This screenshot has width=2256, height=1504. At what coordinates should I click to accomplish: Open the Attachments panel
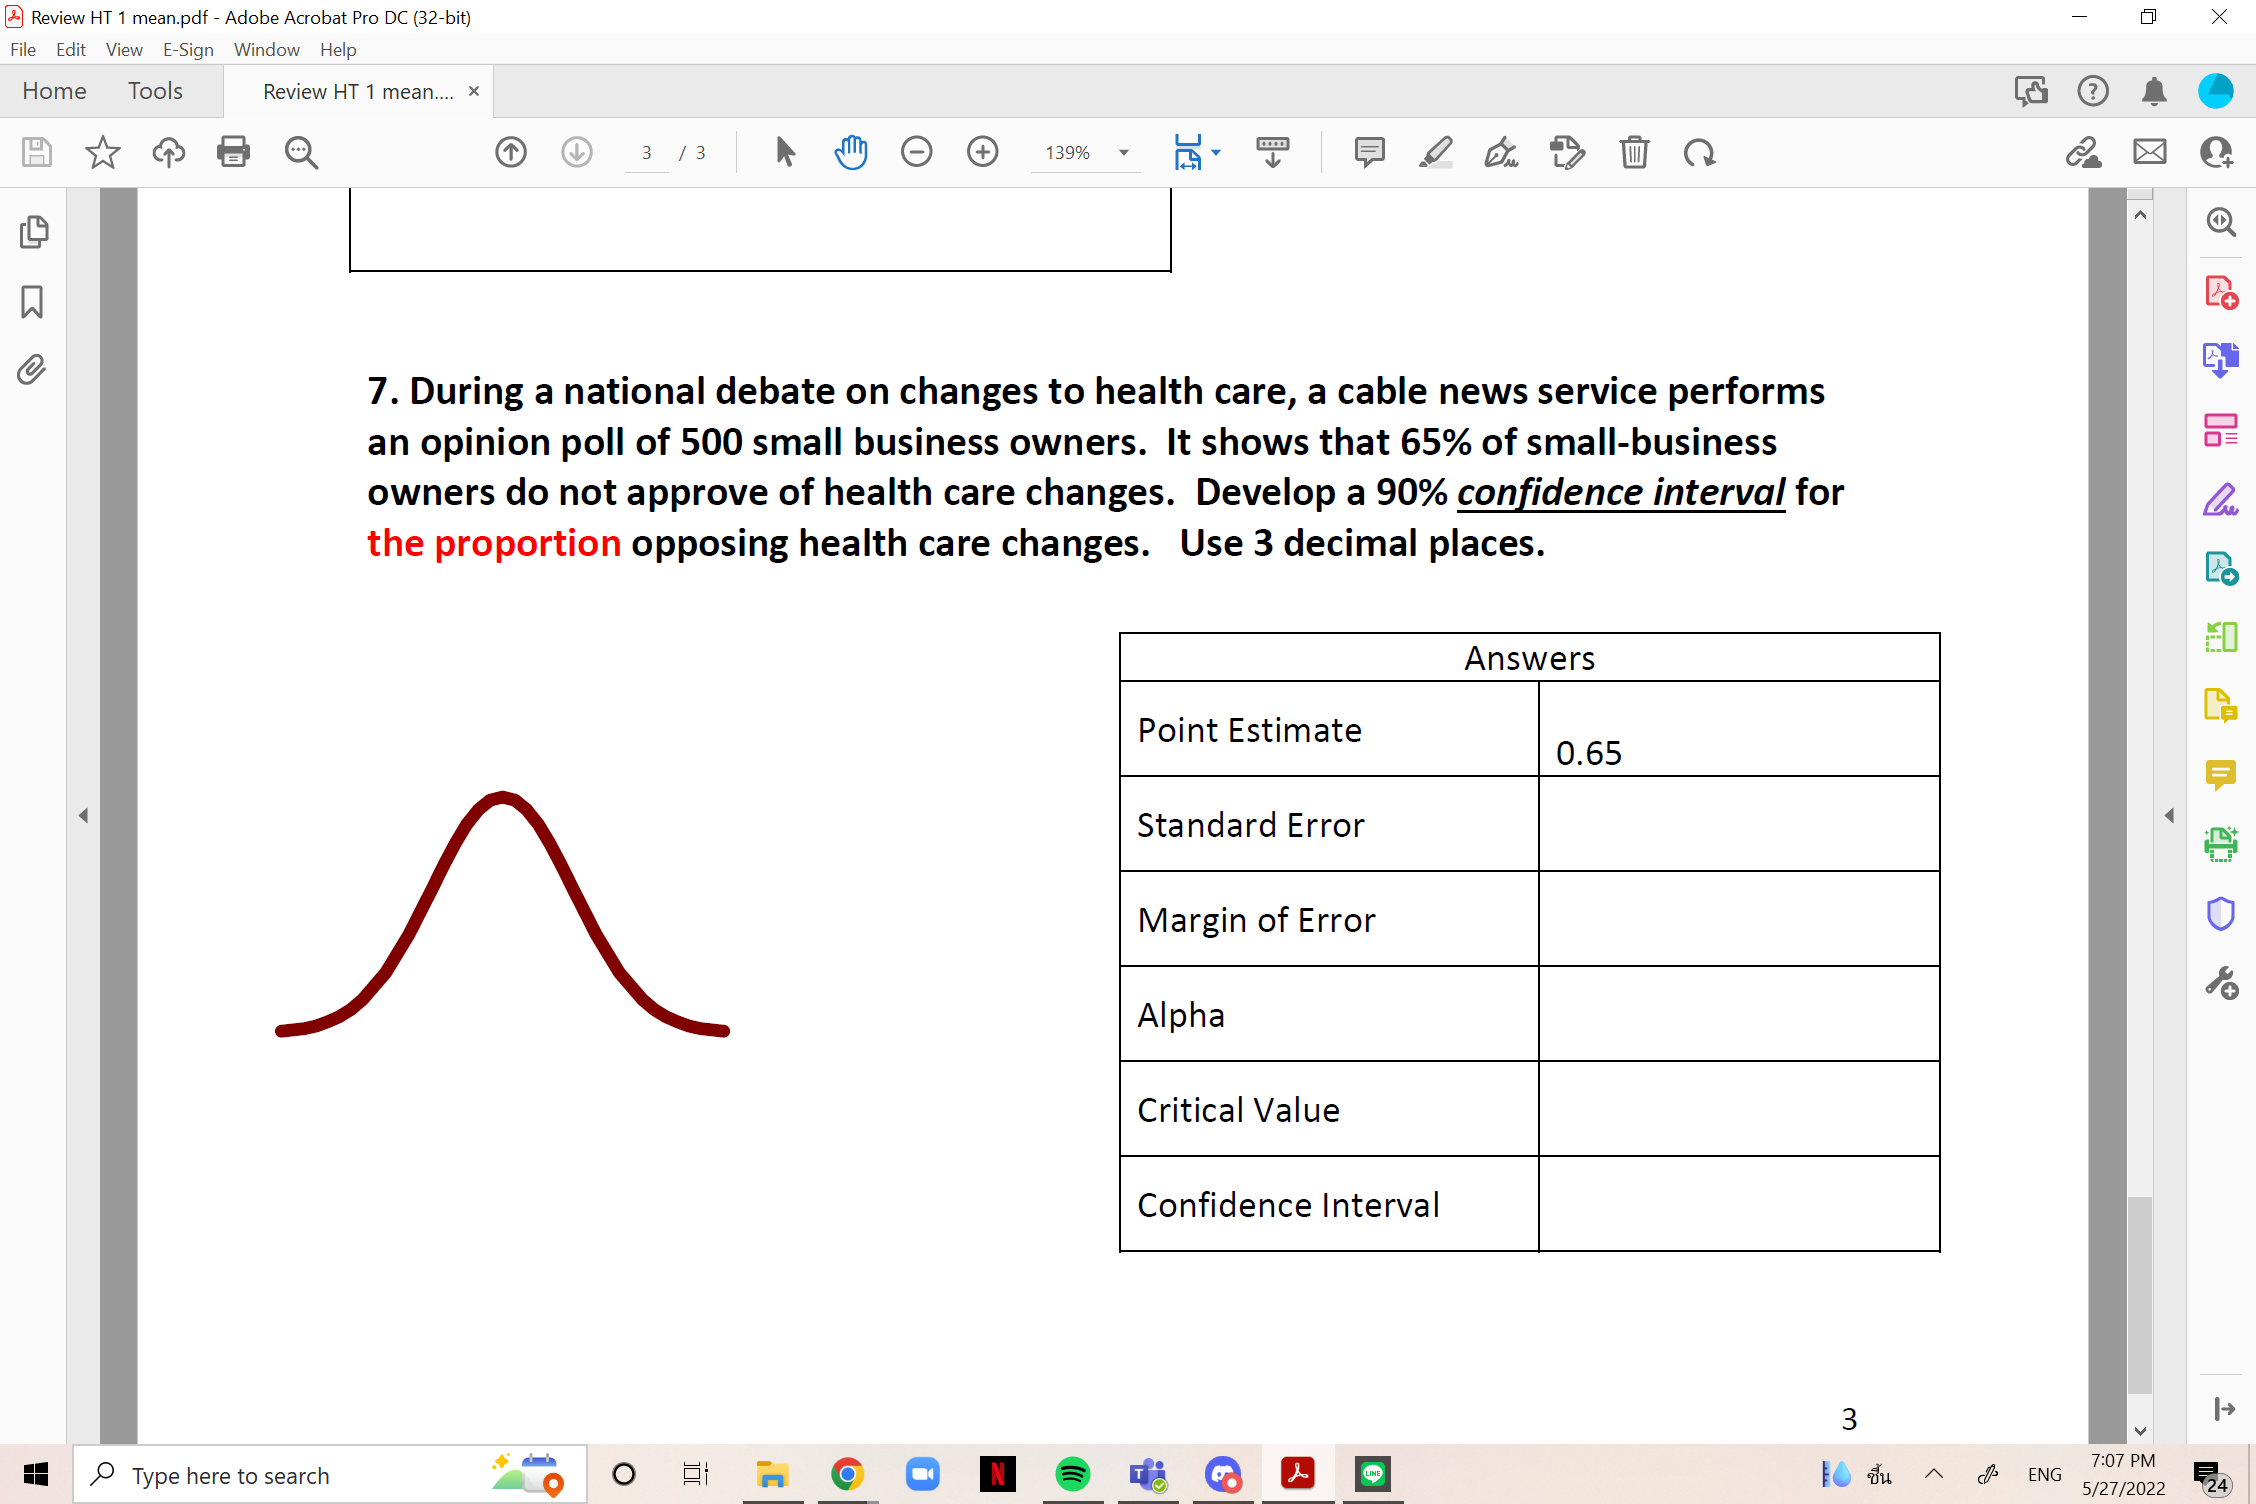point(31,370)
